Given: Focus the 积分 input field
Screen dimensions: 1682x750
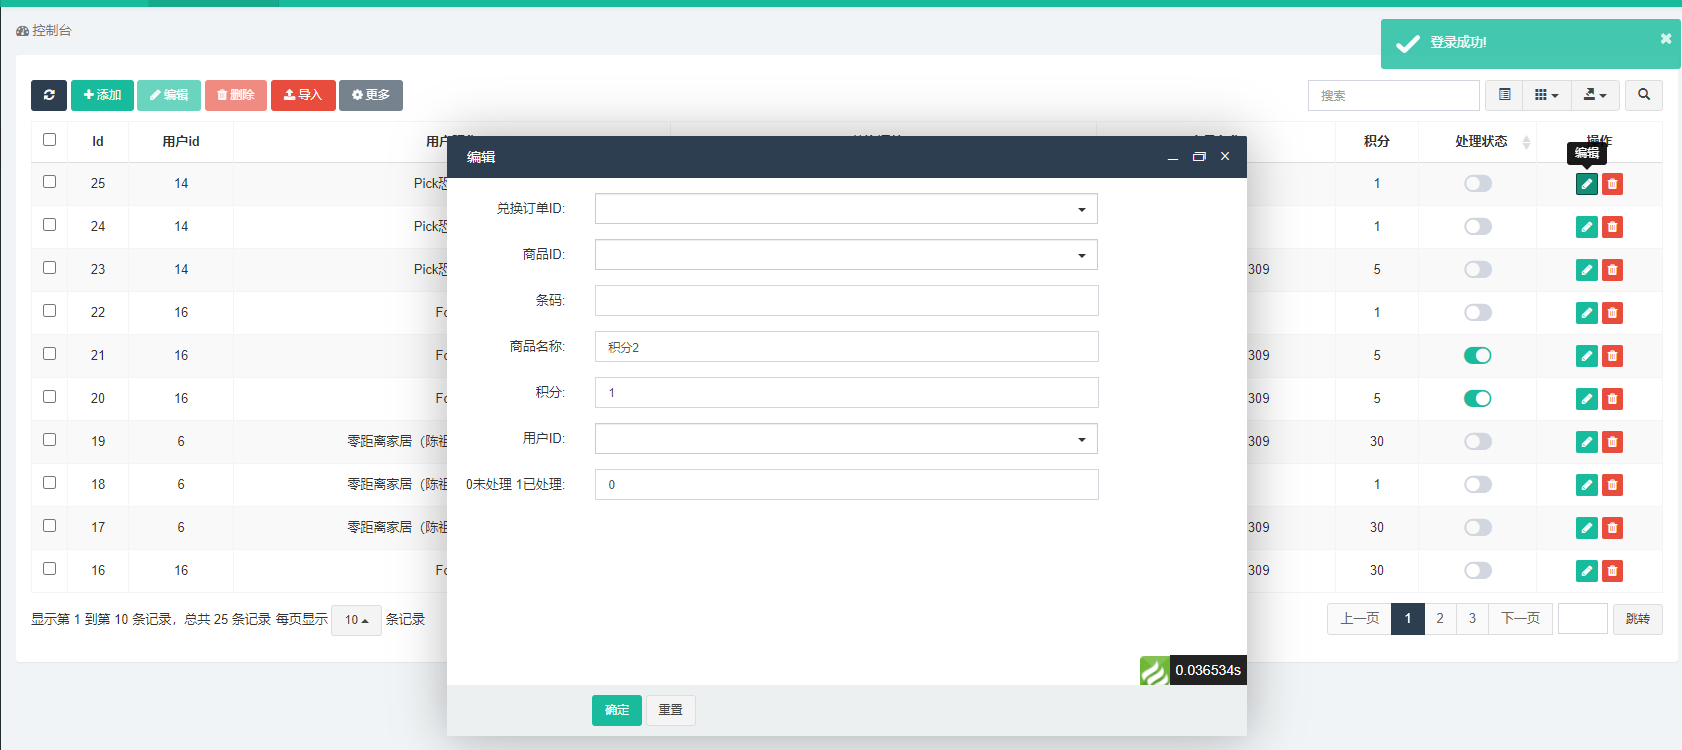Looking at the screenshot, I should tap(847, 393).
